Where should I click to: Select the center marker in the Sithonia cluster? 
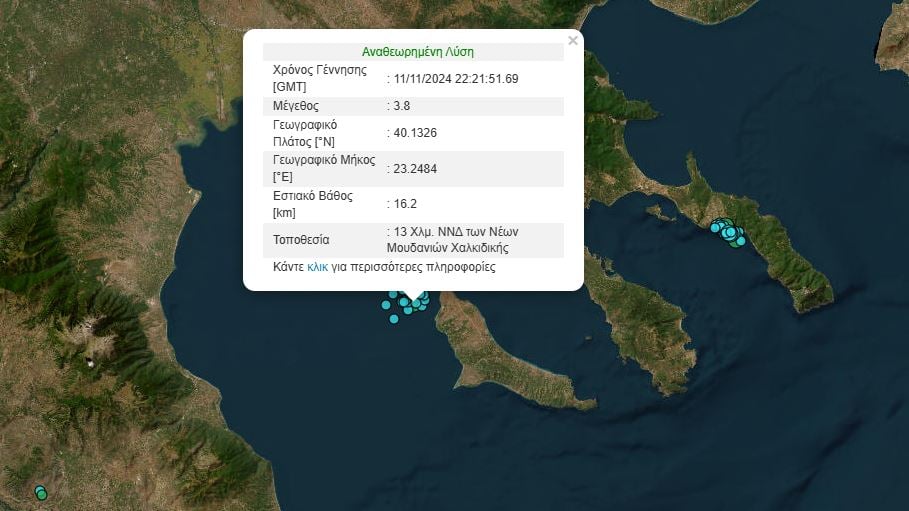point(728,230)
